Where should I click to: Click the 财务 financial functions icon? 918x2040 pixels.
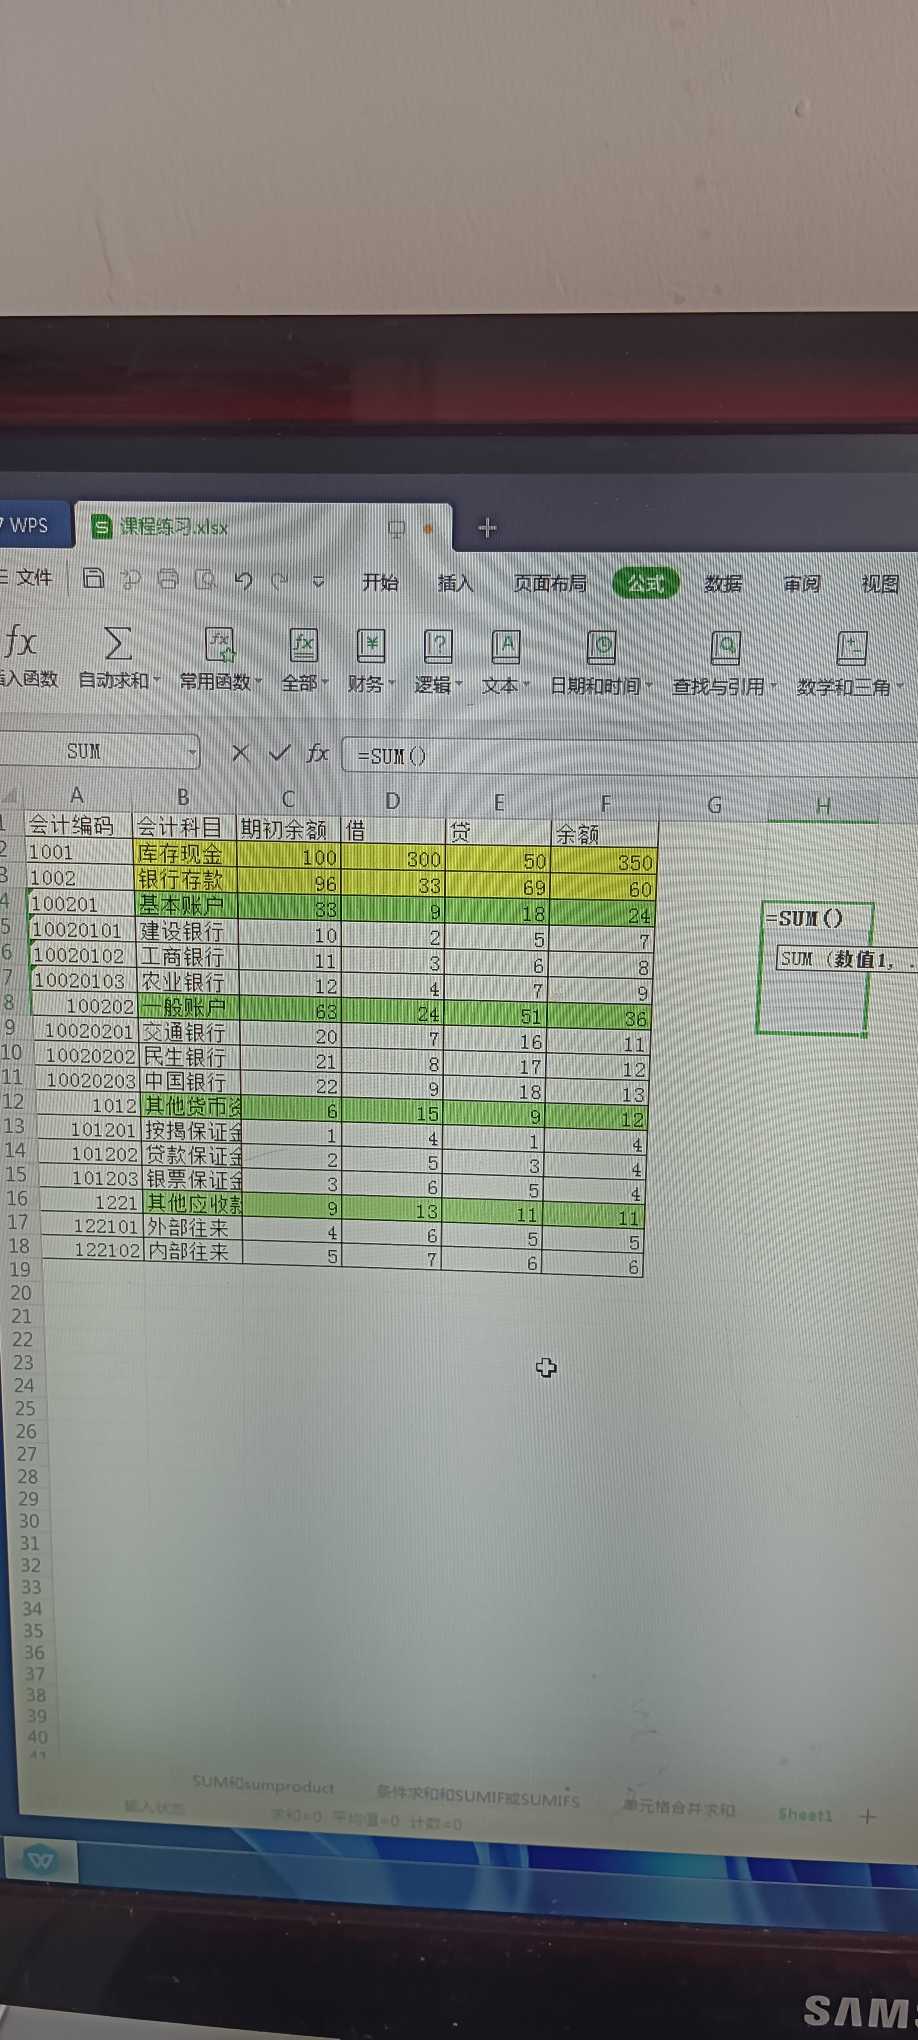(x=371, y=647)
